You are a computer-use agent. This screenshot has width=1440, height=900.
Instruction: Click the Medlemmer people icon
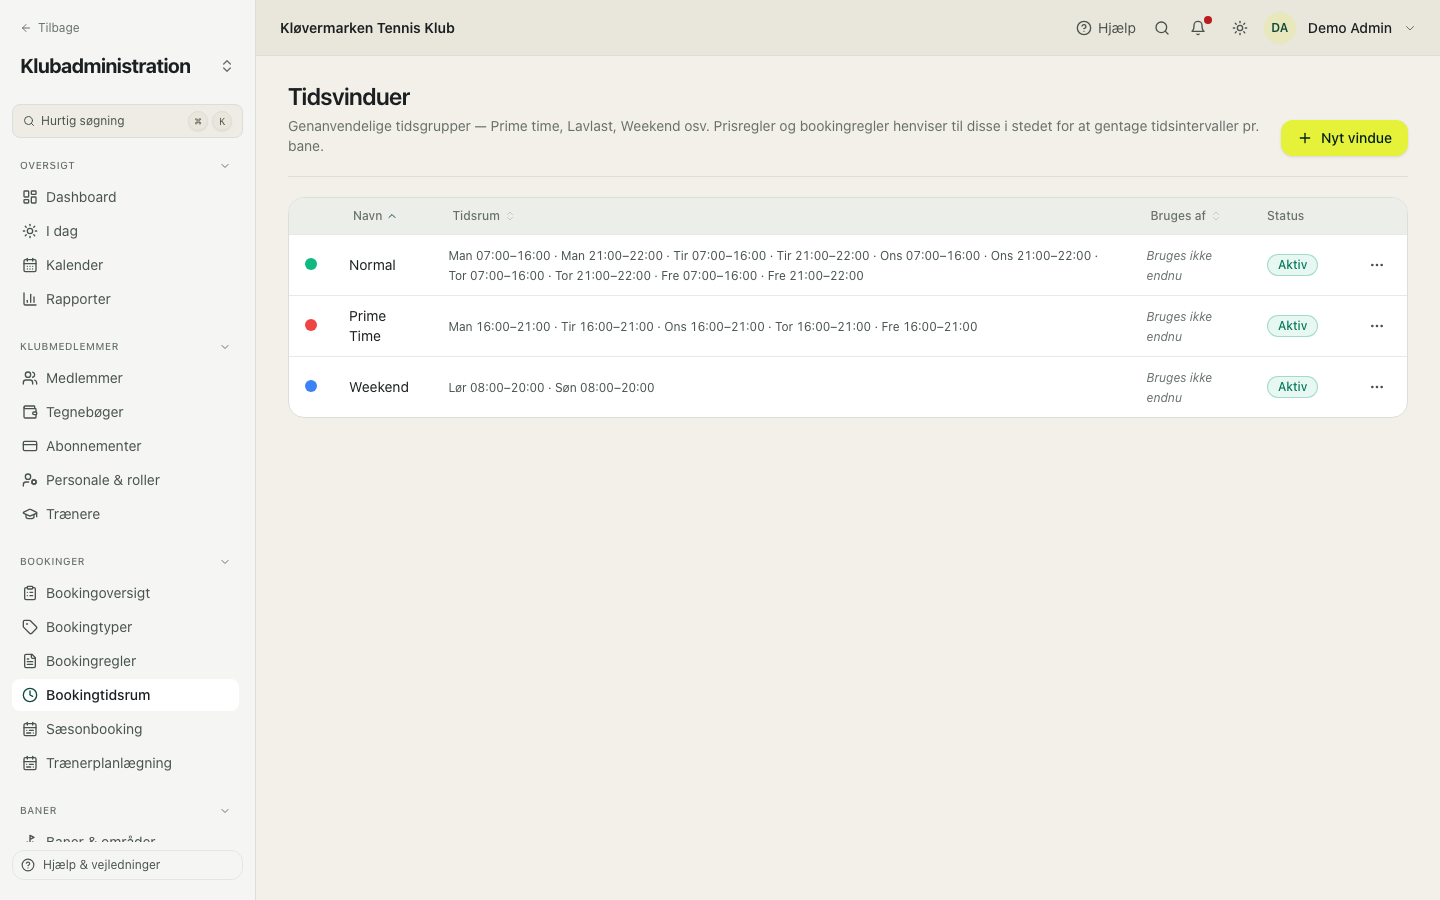click(x=30, y=378)
